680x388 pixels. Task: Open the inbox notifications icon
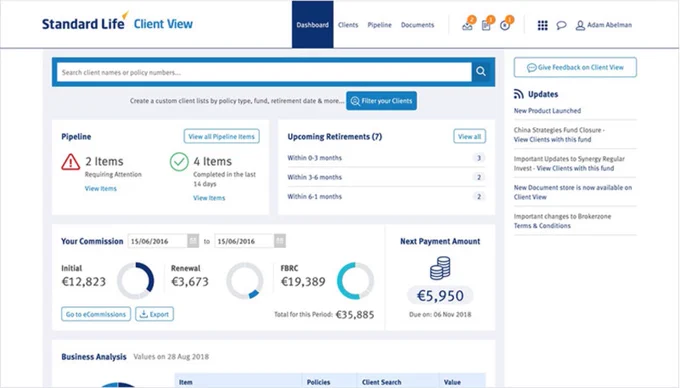(467, 26)
